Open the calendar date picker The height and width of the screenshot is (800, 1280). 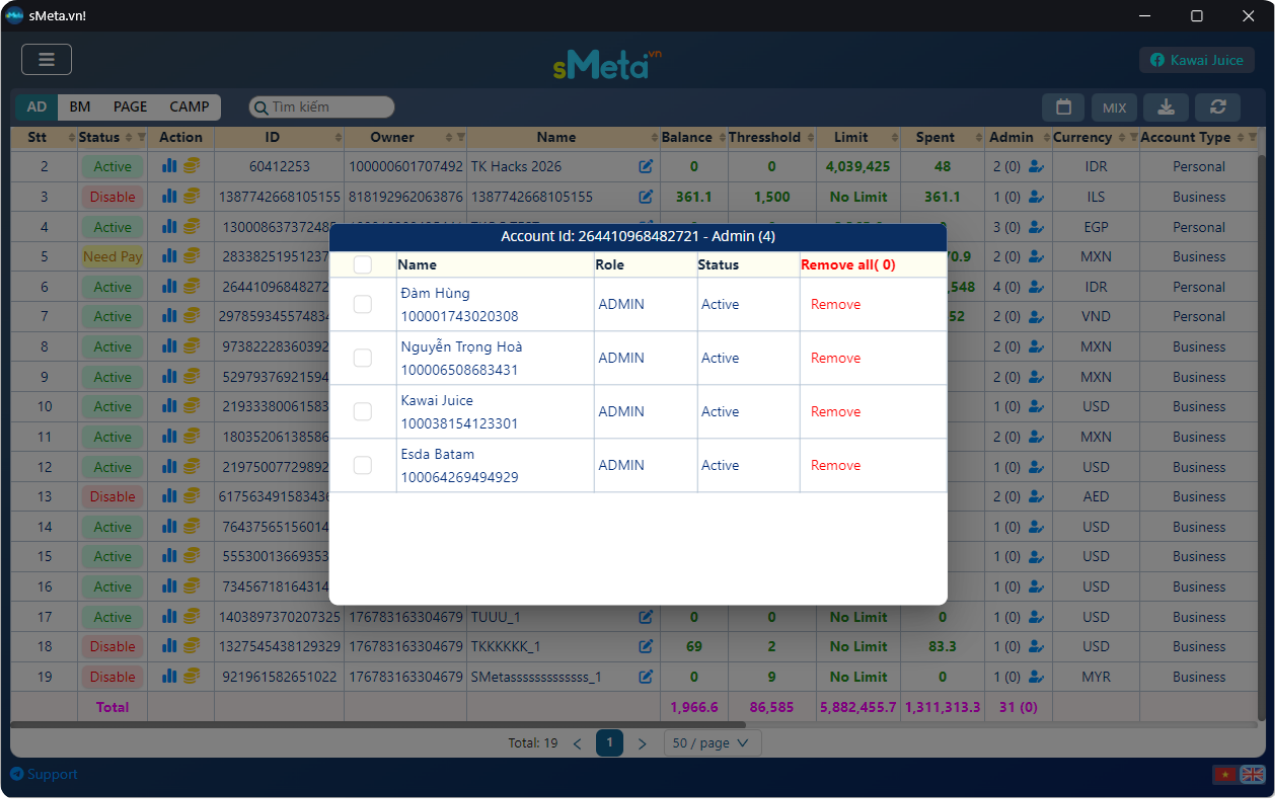coord(1064,108)
